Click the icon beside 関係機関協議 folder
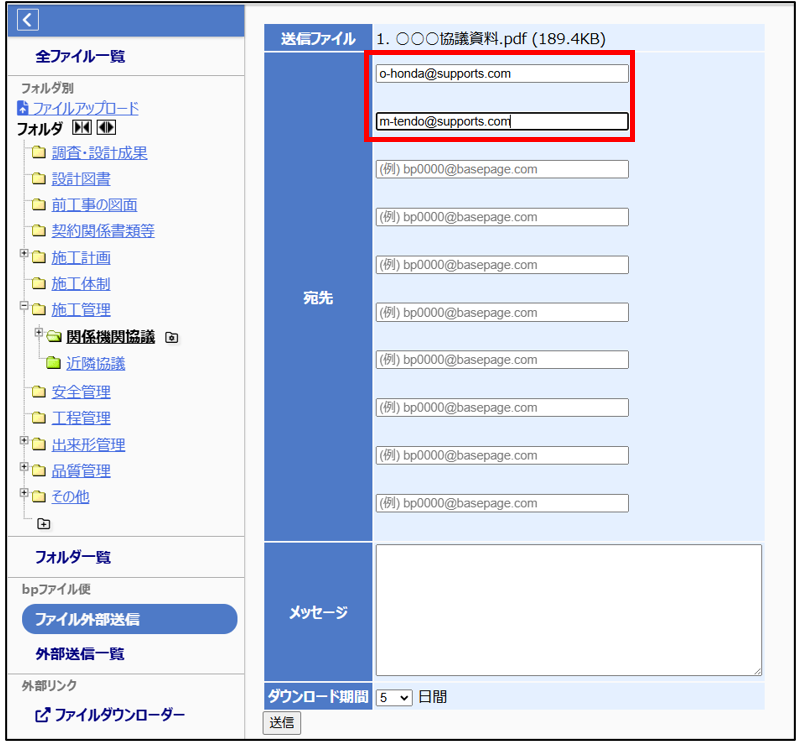 [x=171, y=338]
